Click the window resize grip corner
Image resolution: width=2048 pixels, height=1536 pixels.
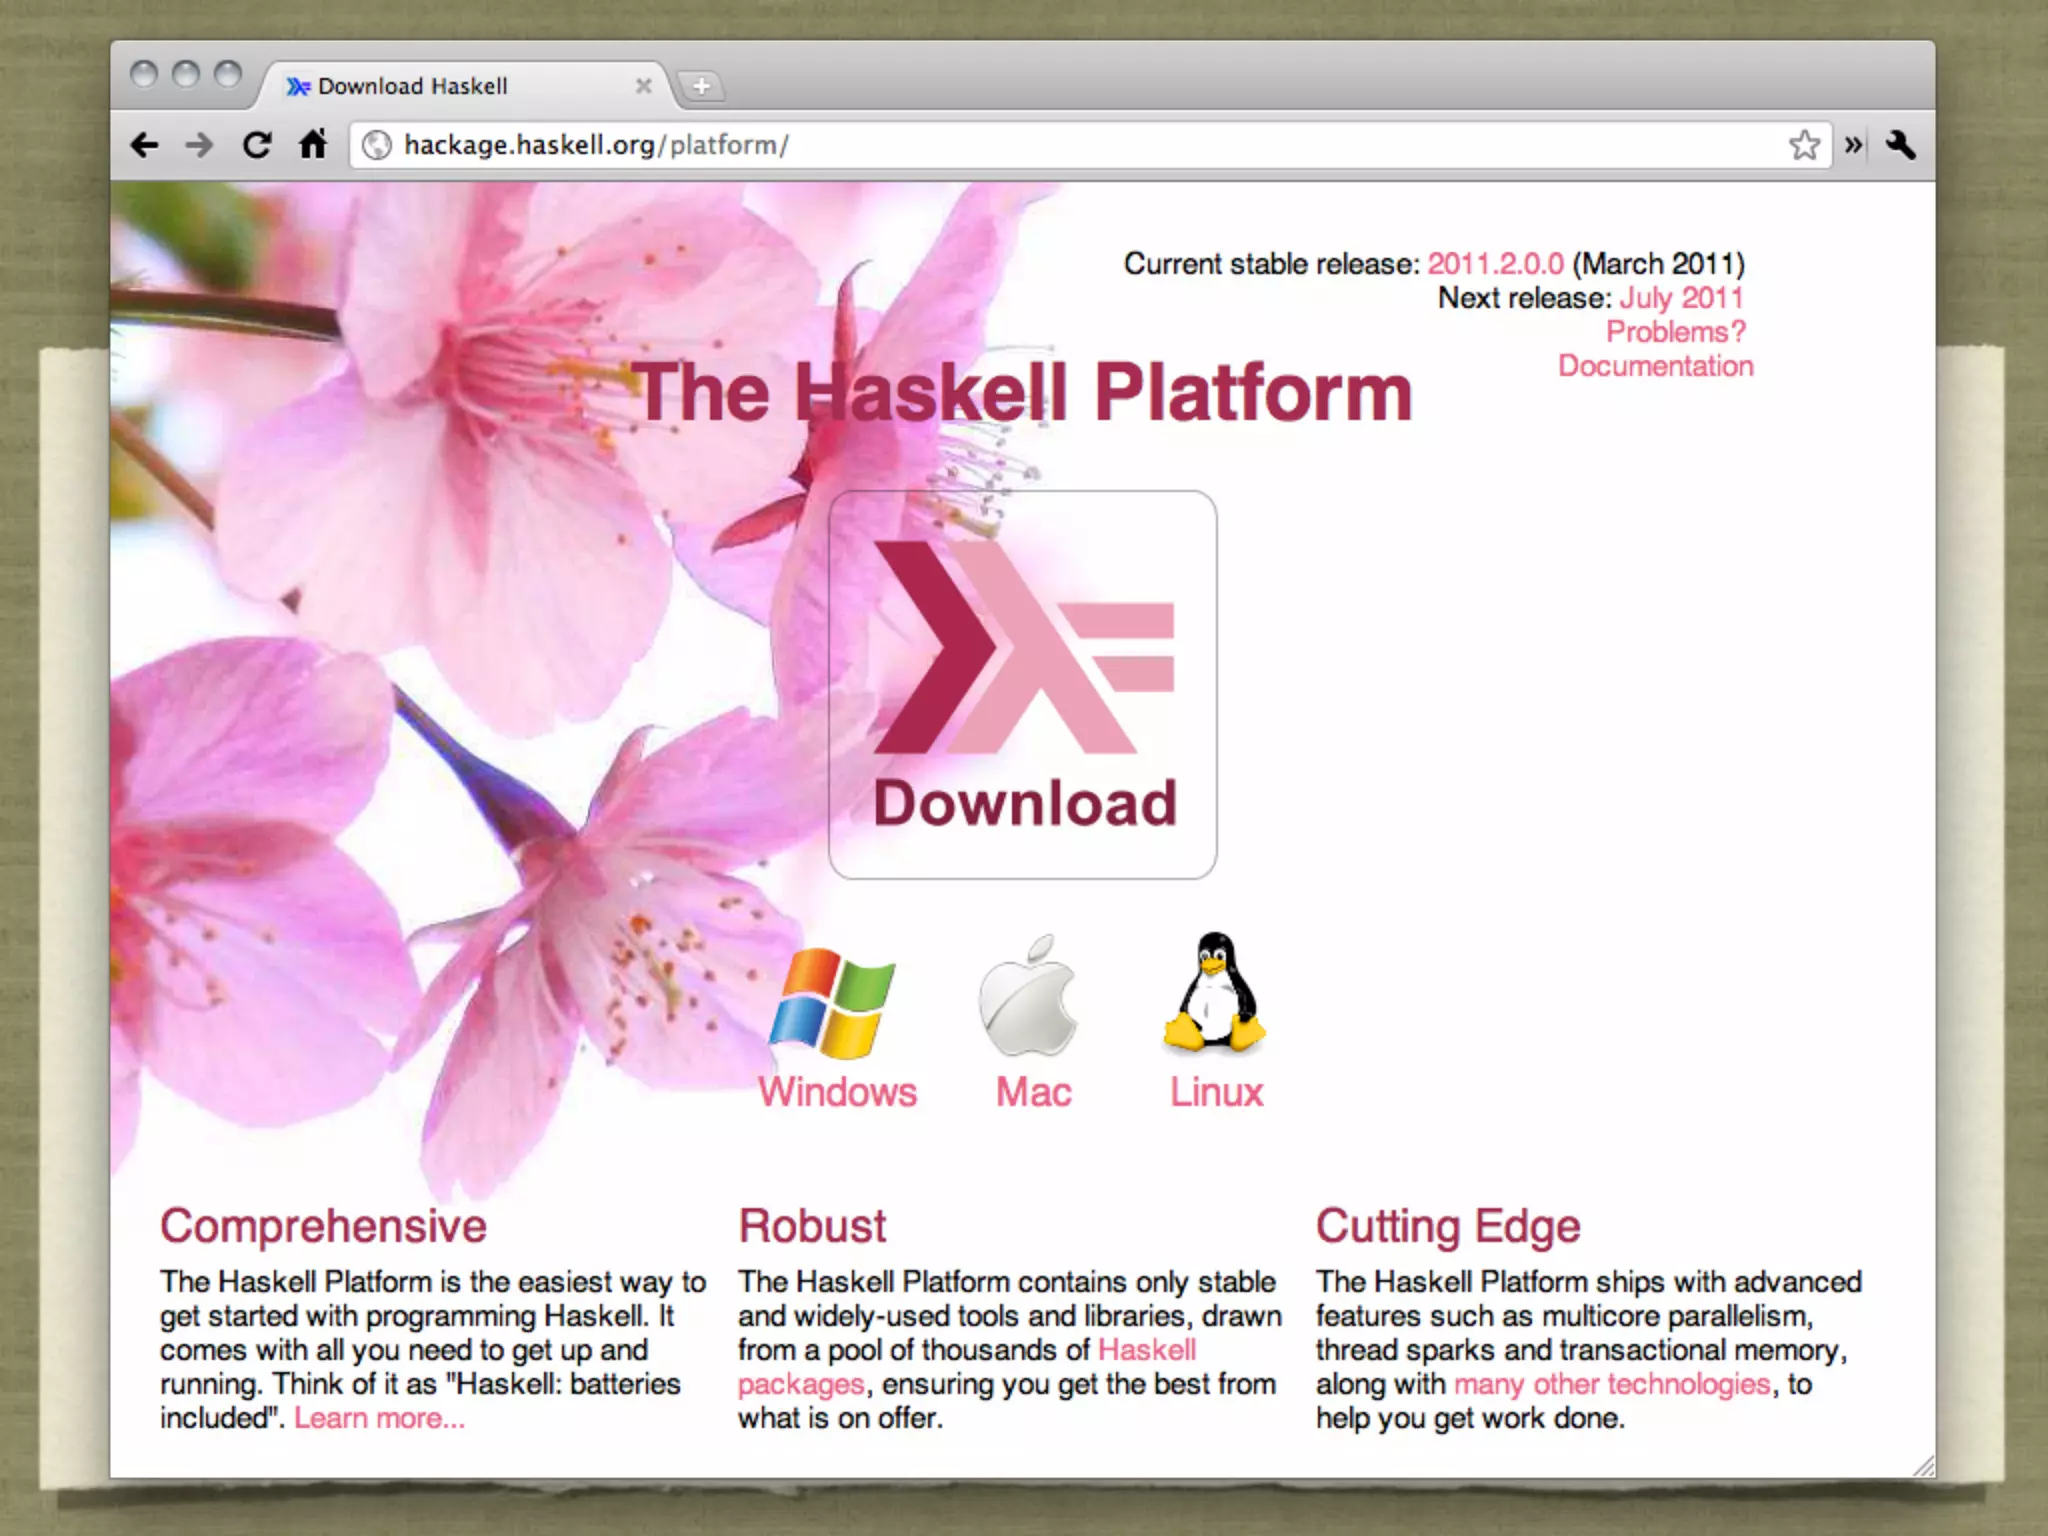tap(1923, 1466)
